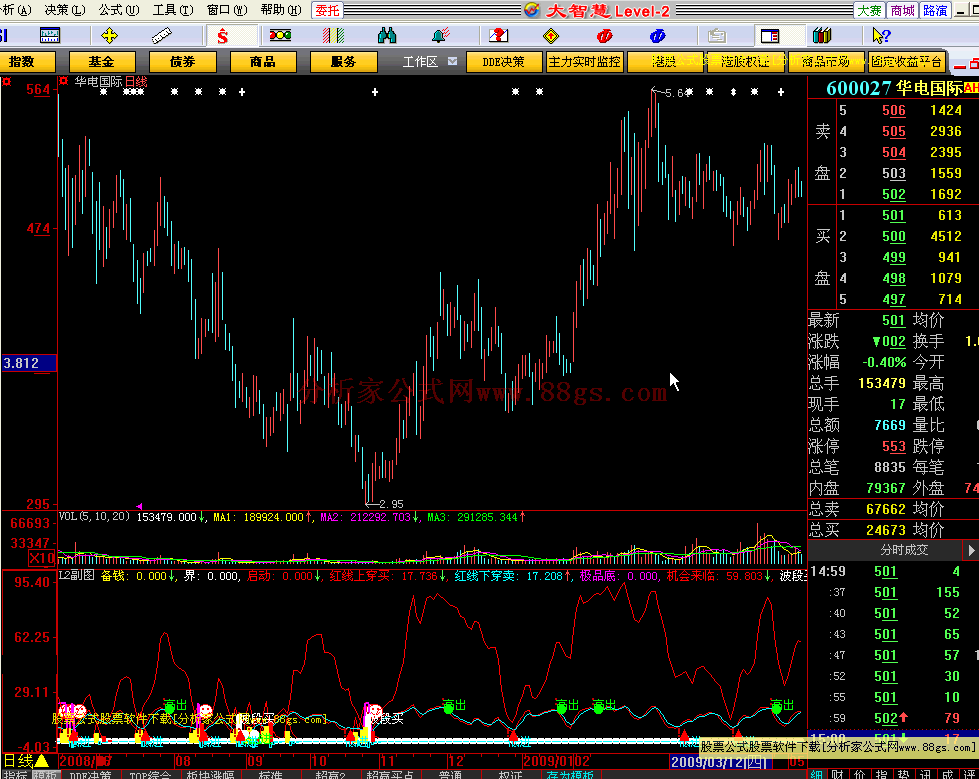
Task: Click the window layout icon
Action: (769, 36)
